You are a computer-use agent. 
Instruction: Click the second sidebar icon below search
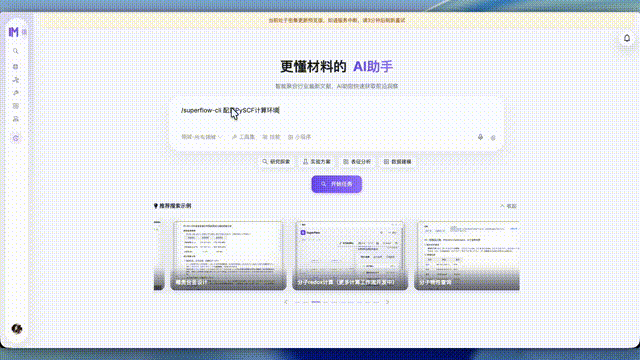[16, 67]
